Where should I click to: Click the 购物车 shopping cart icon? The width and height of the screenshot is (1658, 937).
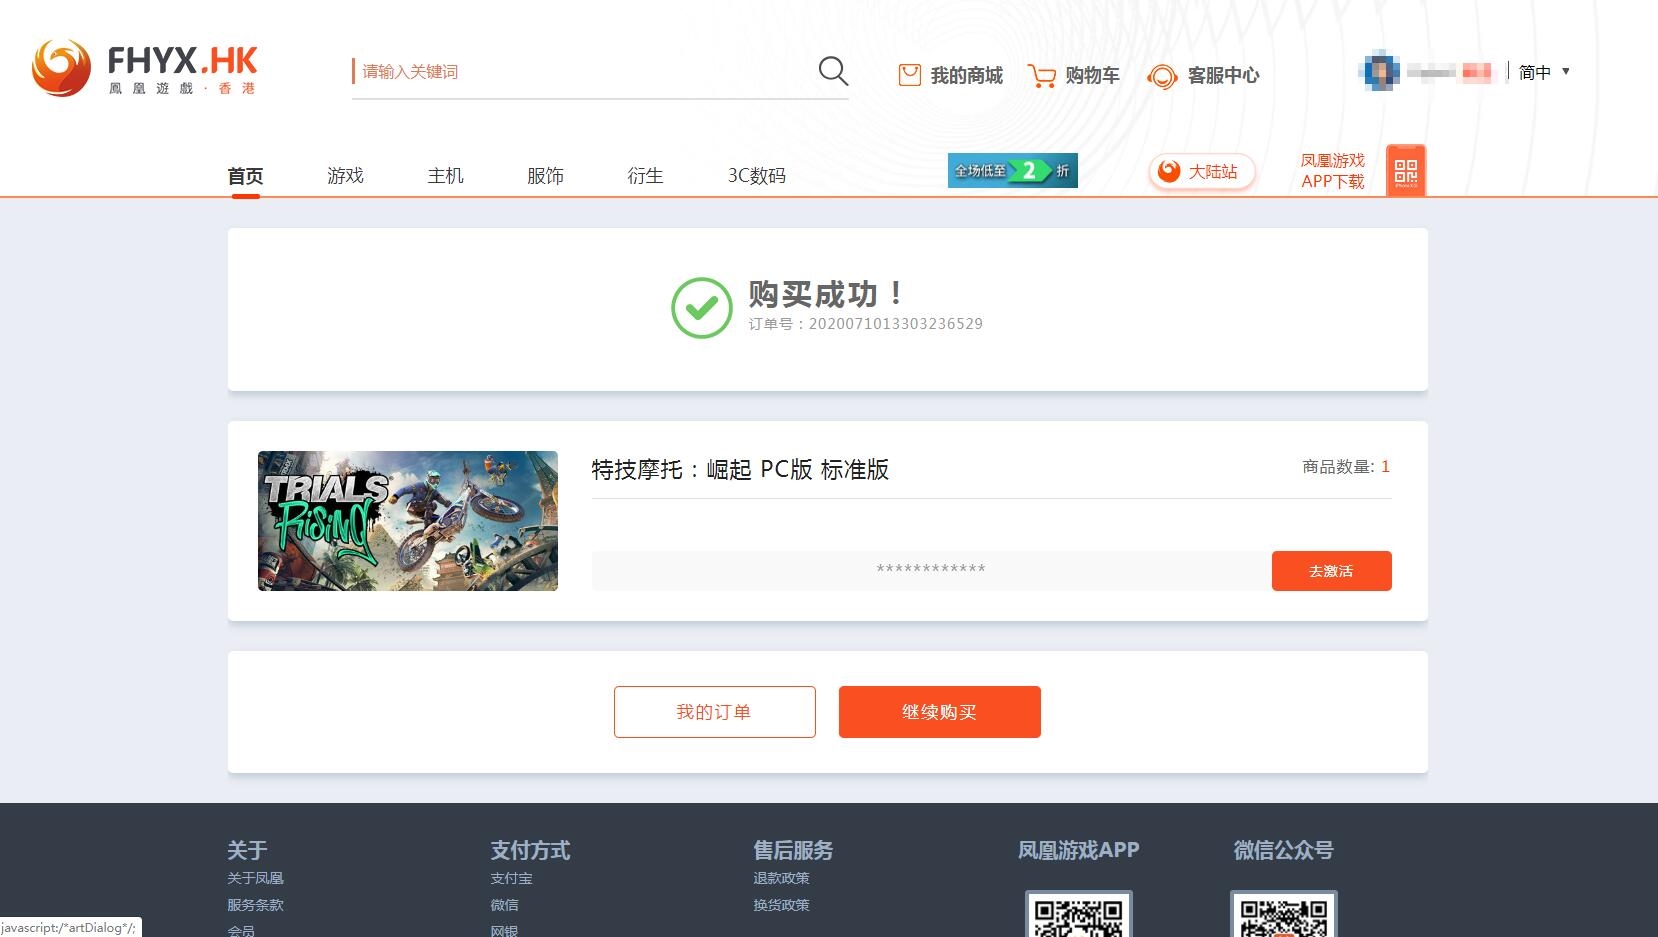1042,74
